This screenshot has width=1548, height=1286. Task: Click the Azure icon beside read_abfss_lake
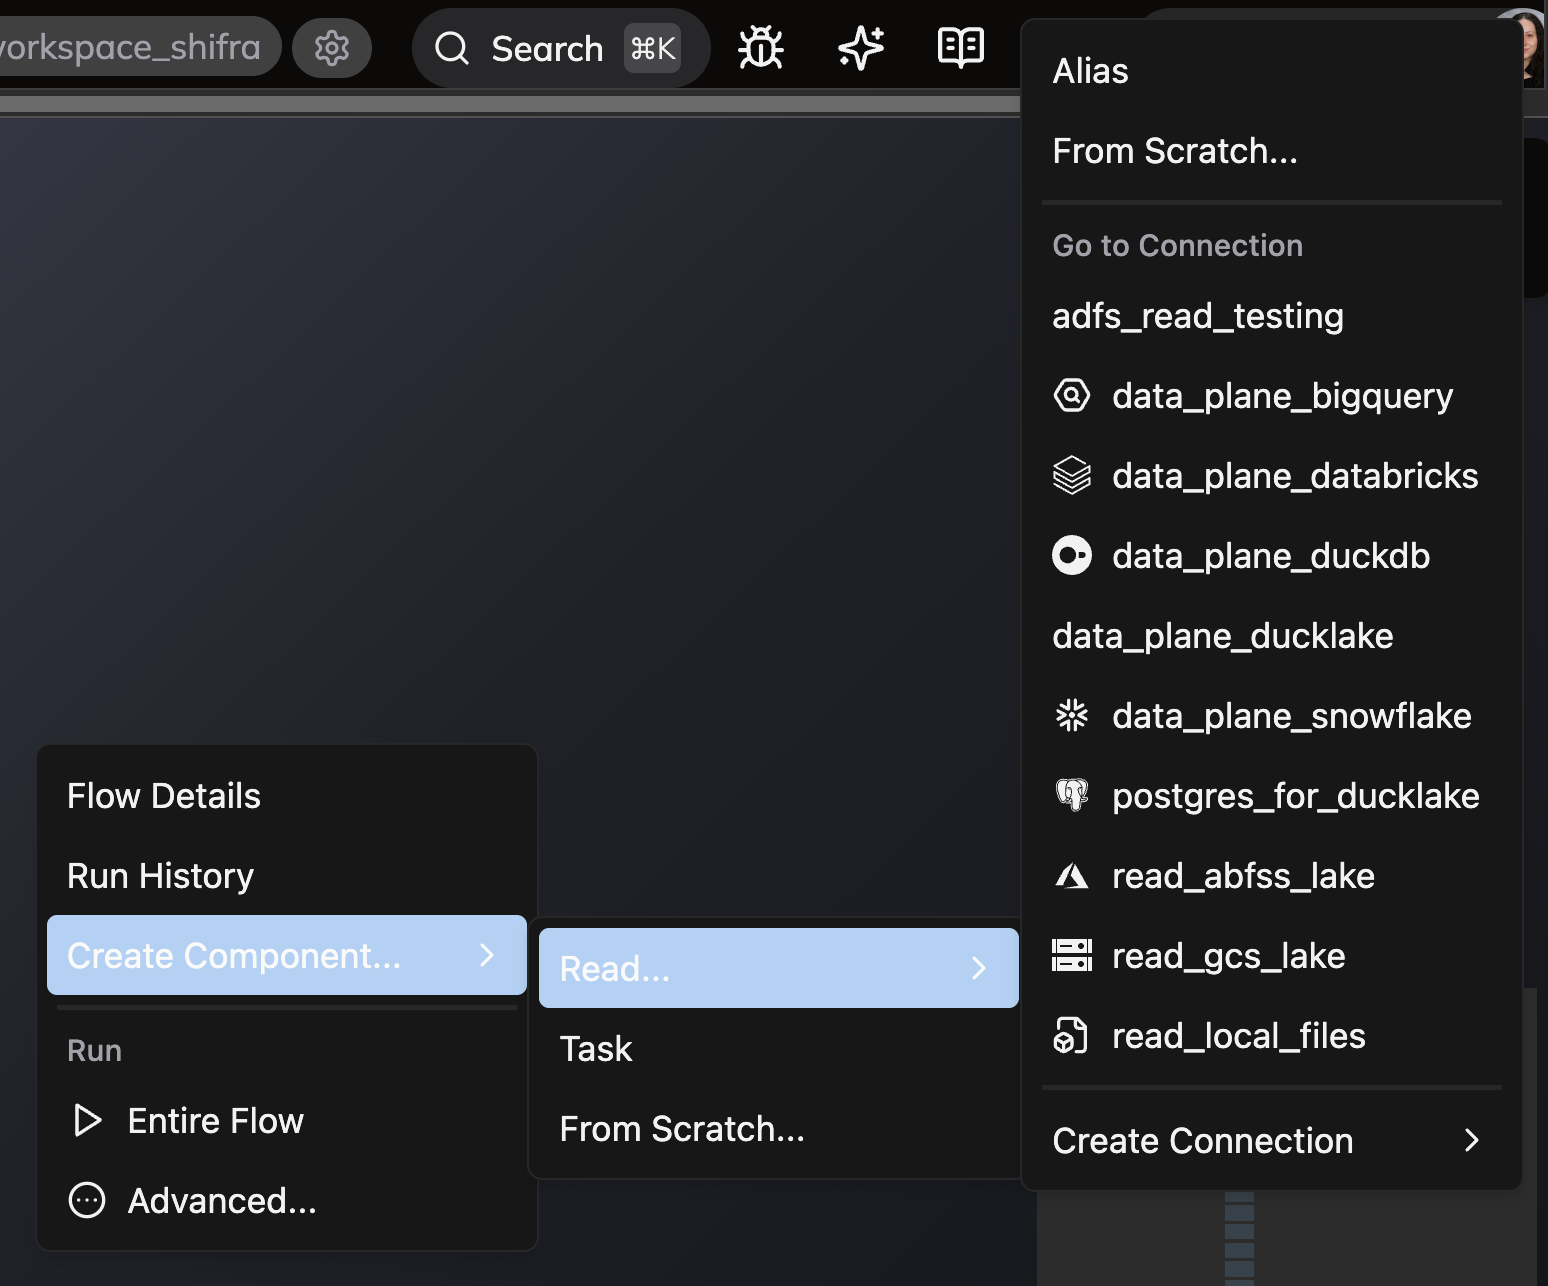click(x=1071, y=876)
